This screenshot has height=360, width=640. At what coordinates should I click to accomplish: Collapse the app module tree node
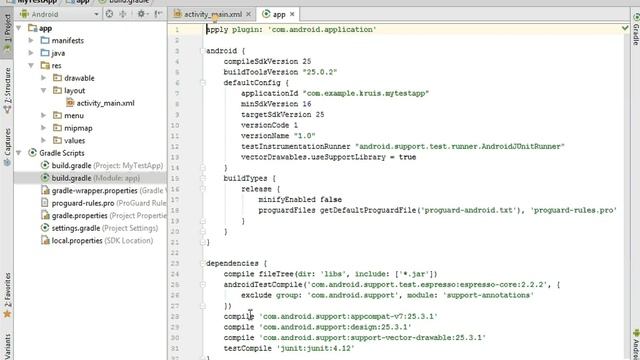19,28
